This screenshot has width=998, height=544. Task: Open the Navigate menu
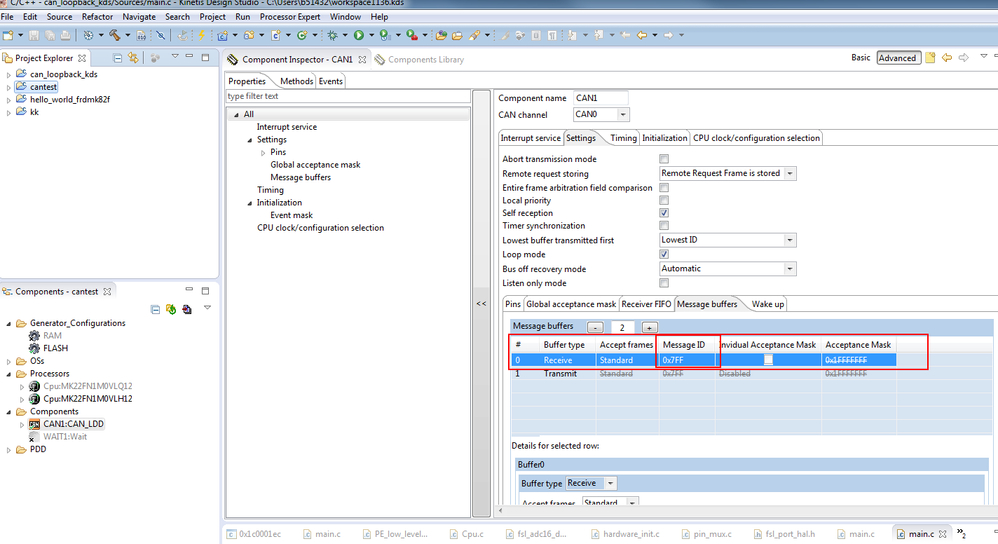(139, 17)
